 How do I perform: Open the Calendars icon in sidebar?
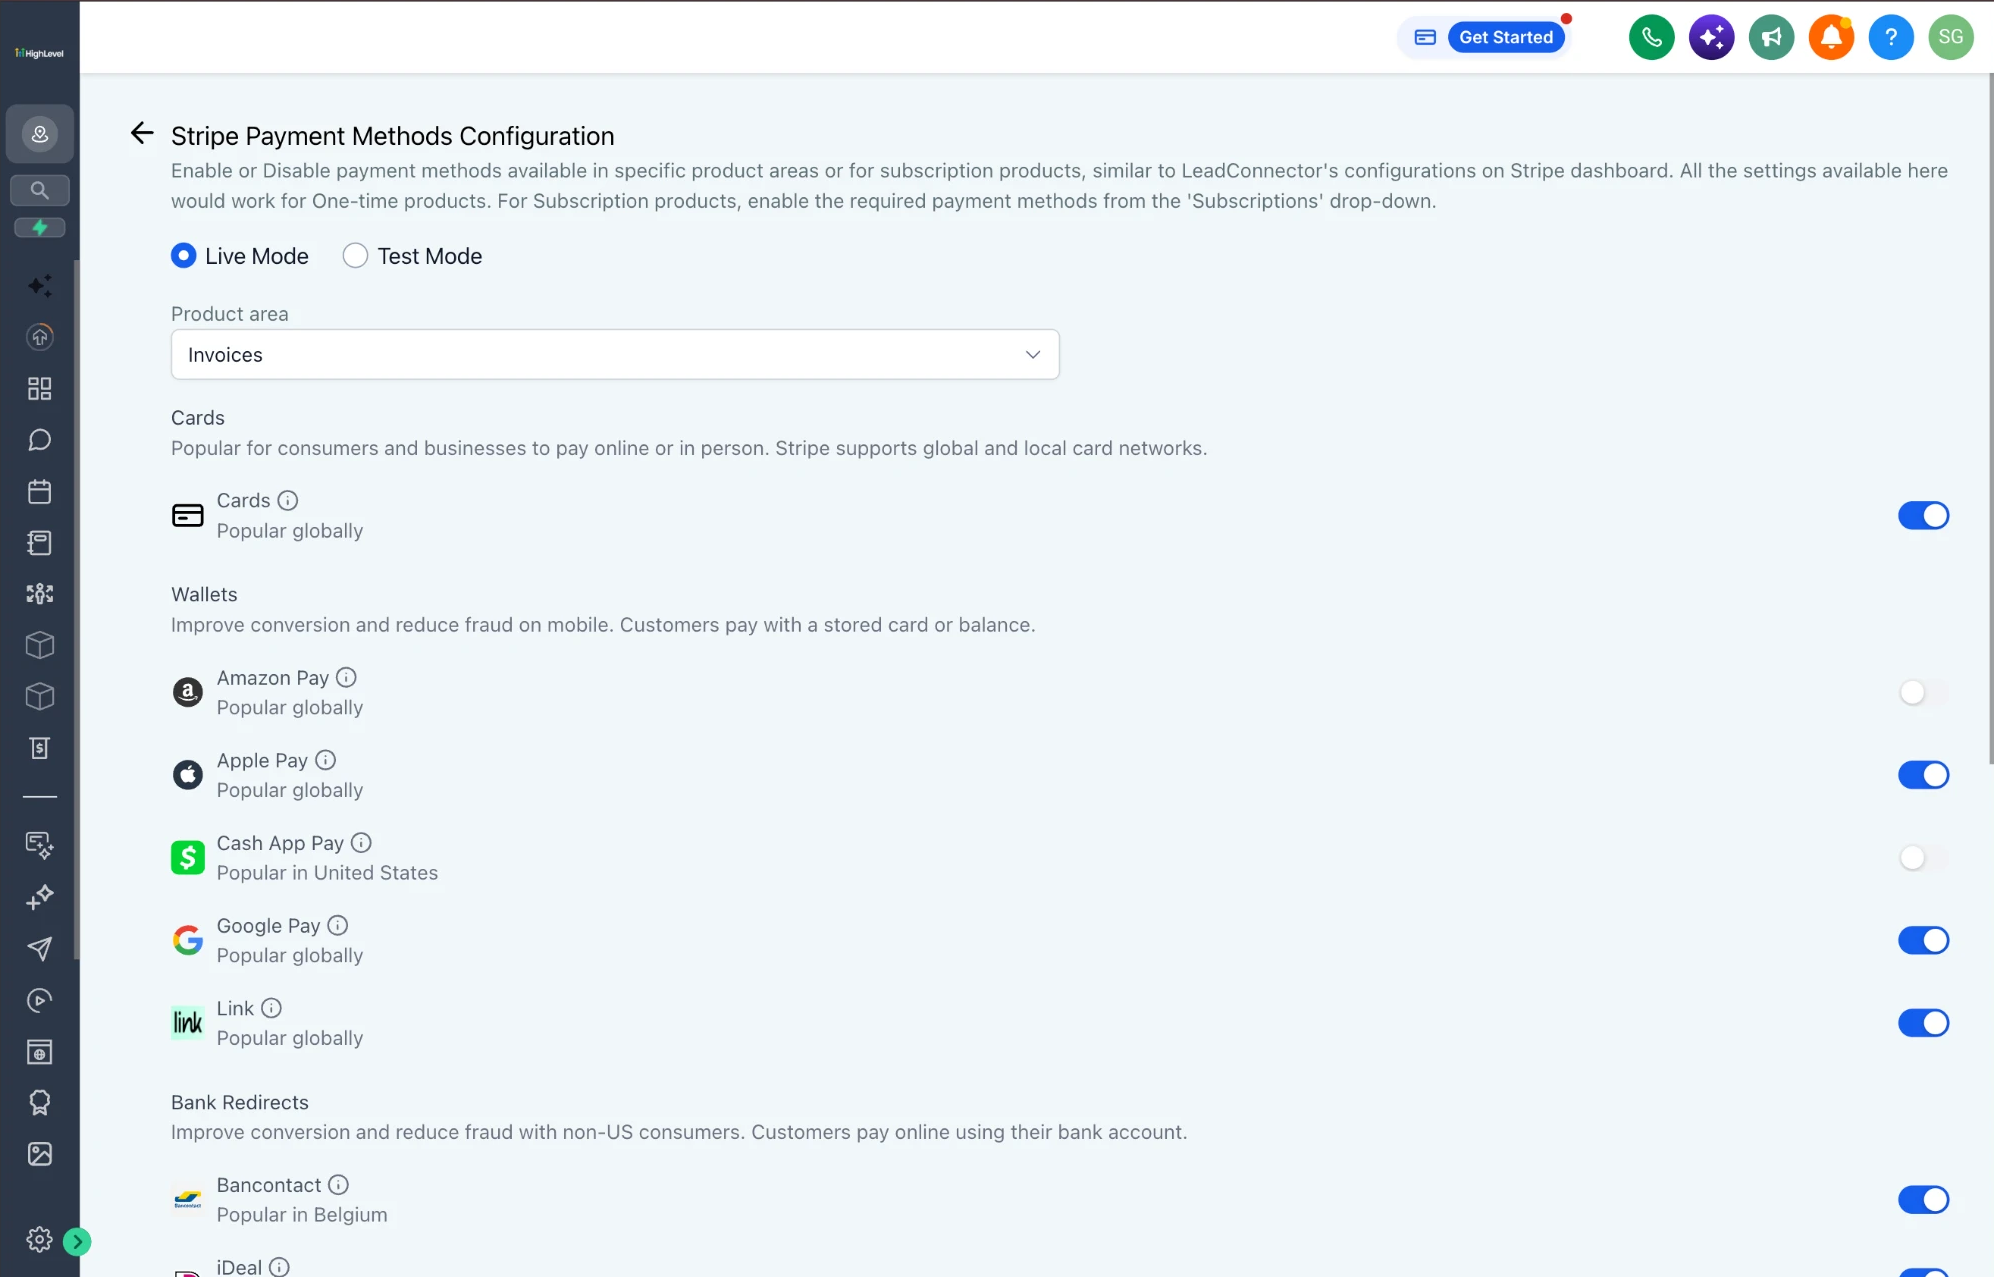click(x=40, y=492)
